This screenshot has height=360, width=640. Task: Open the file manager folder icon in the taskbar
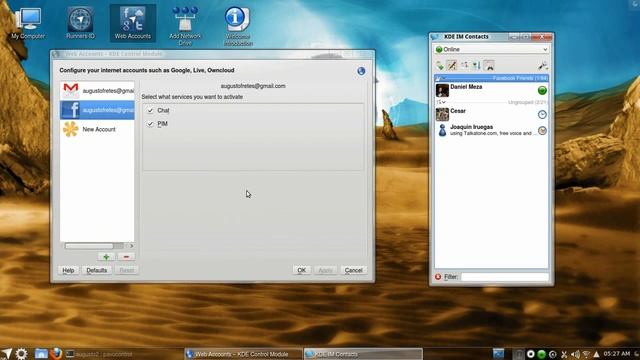click(x=41, y=354)
